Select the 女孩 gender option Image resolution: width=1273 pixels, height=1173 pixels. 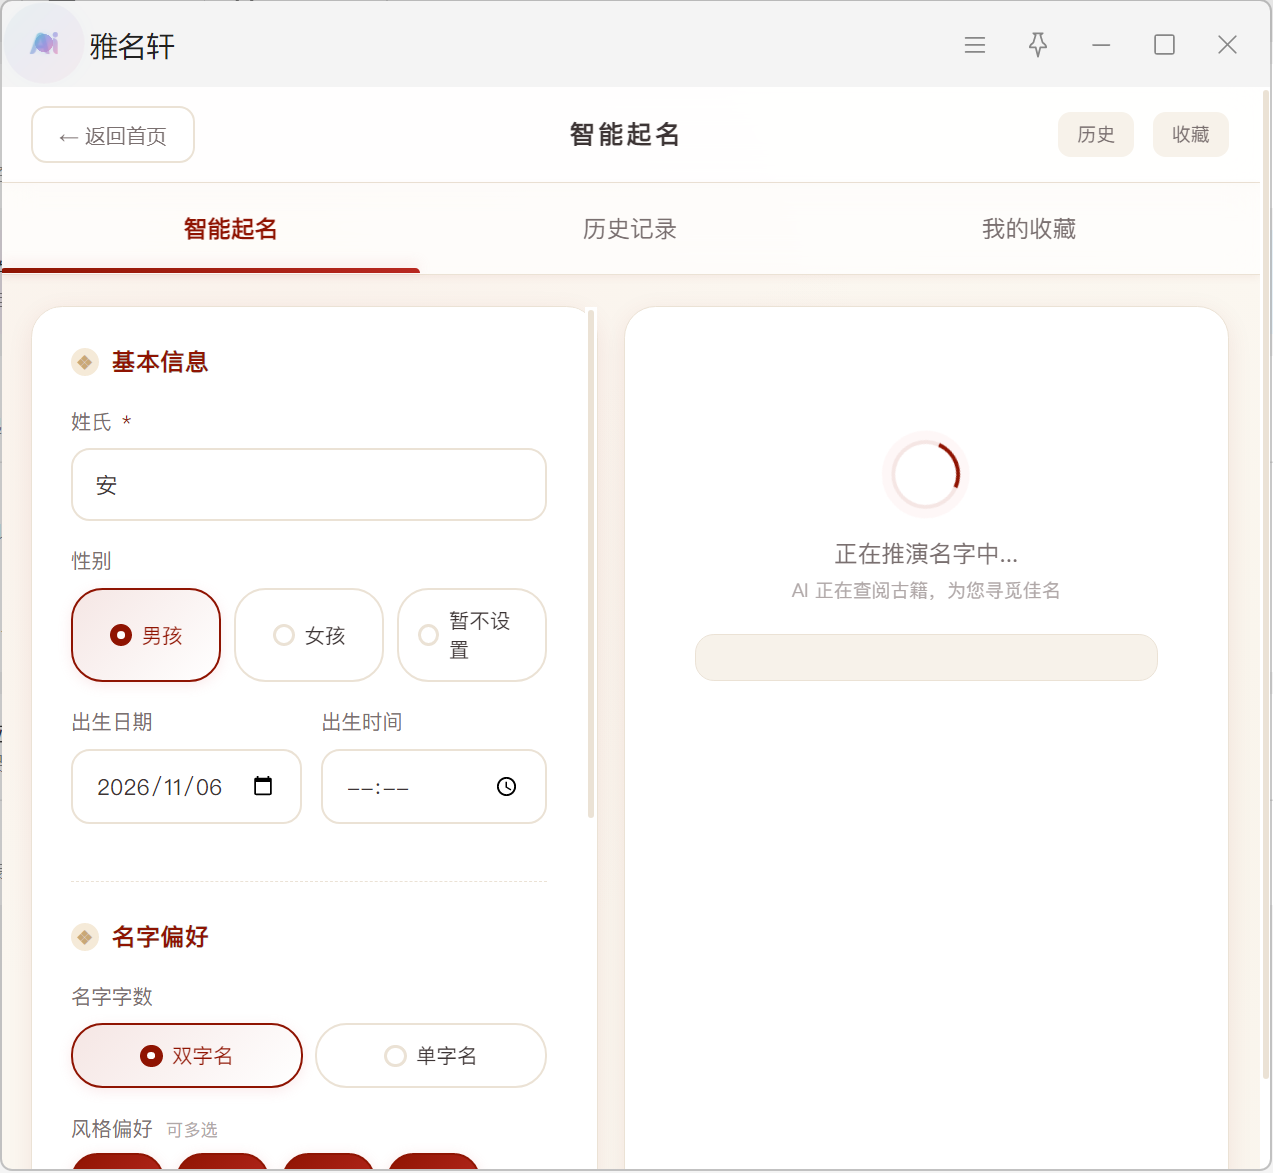coord(309,635)
